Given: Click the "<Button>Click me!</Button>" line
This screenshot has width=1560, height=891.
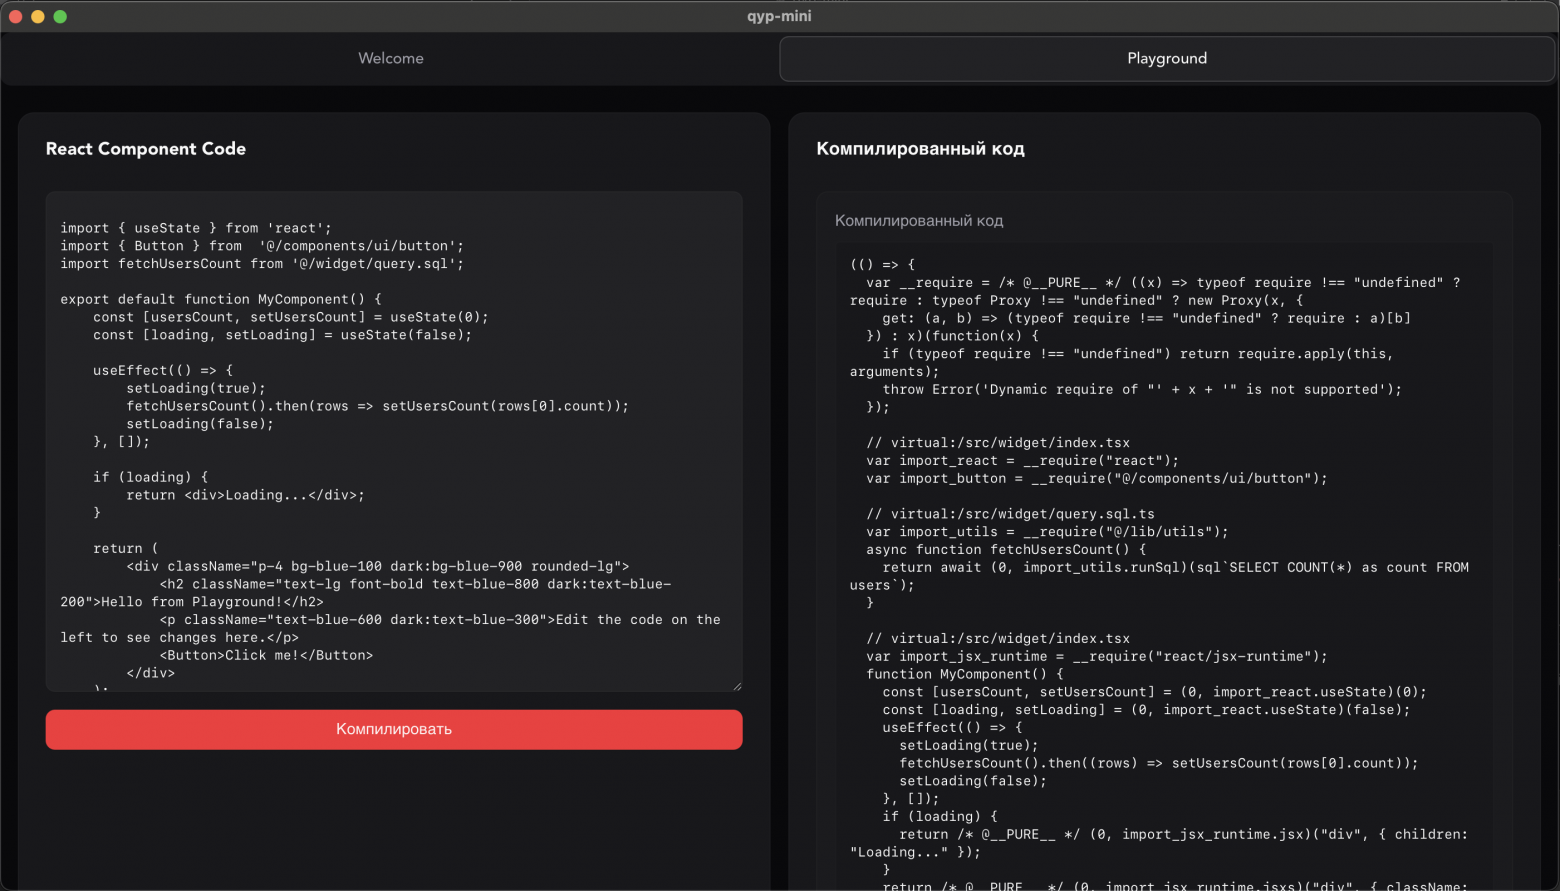Looking at the screenshot, I should pyautogui.click(x=266, y=656).
